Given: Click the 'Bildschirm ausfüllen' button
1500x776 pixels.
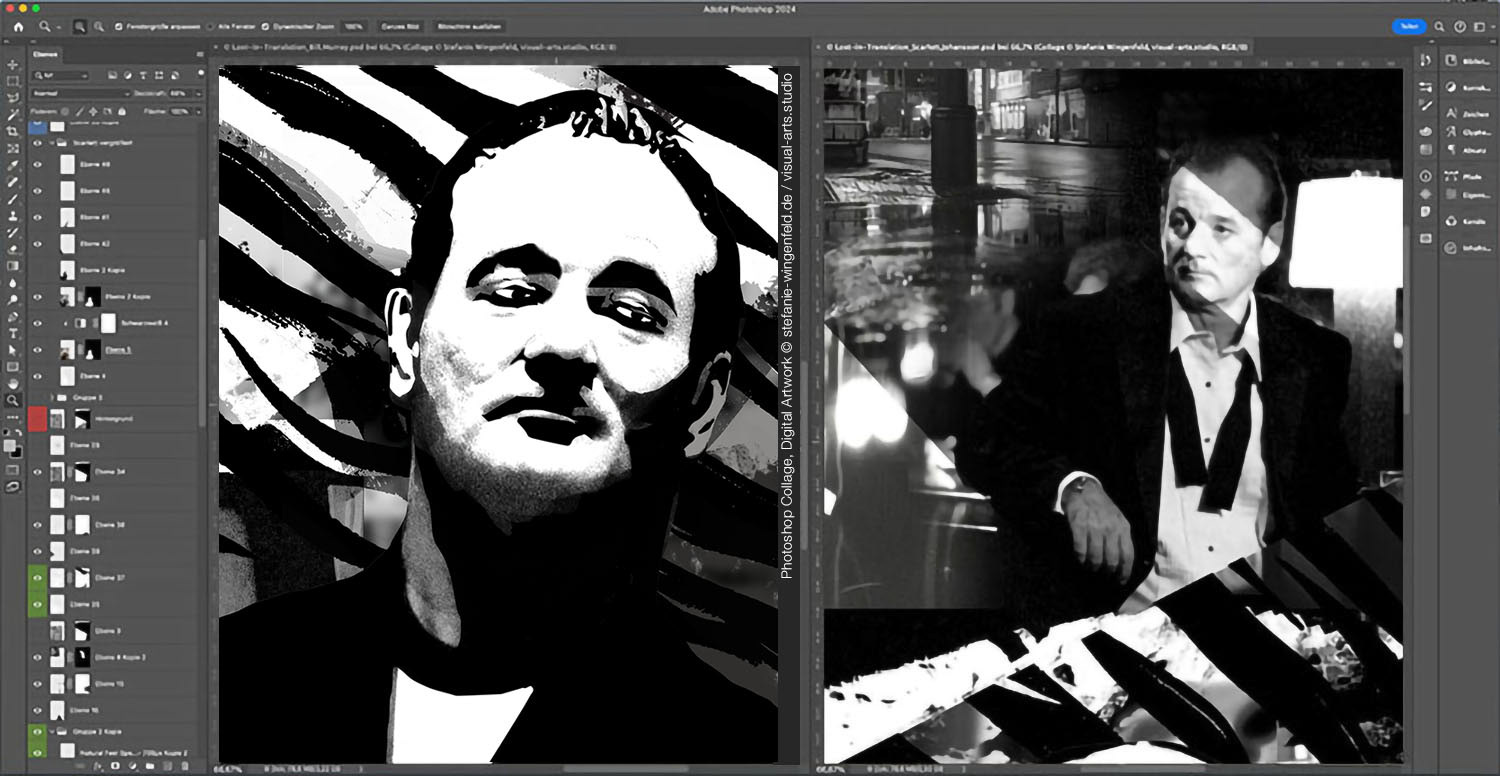Looking at the screenshot, I should (x=469, y=26).
